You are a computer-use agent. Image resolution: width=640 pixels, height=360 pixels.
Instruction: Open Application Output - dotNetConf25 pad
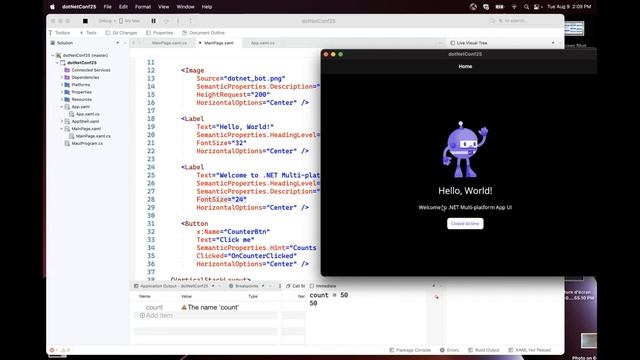click(174, 286)
